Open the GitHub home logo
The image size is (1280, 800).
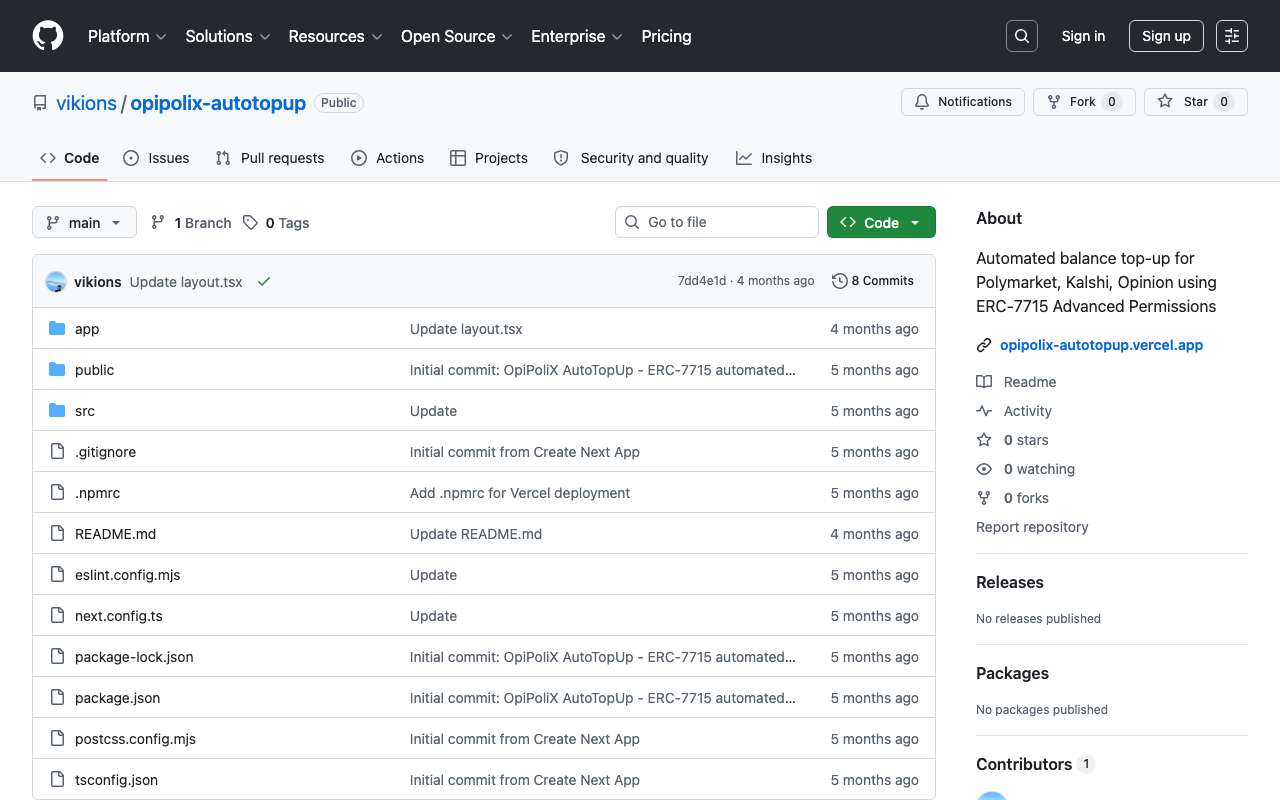point(48,36)
